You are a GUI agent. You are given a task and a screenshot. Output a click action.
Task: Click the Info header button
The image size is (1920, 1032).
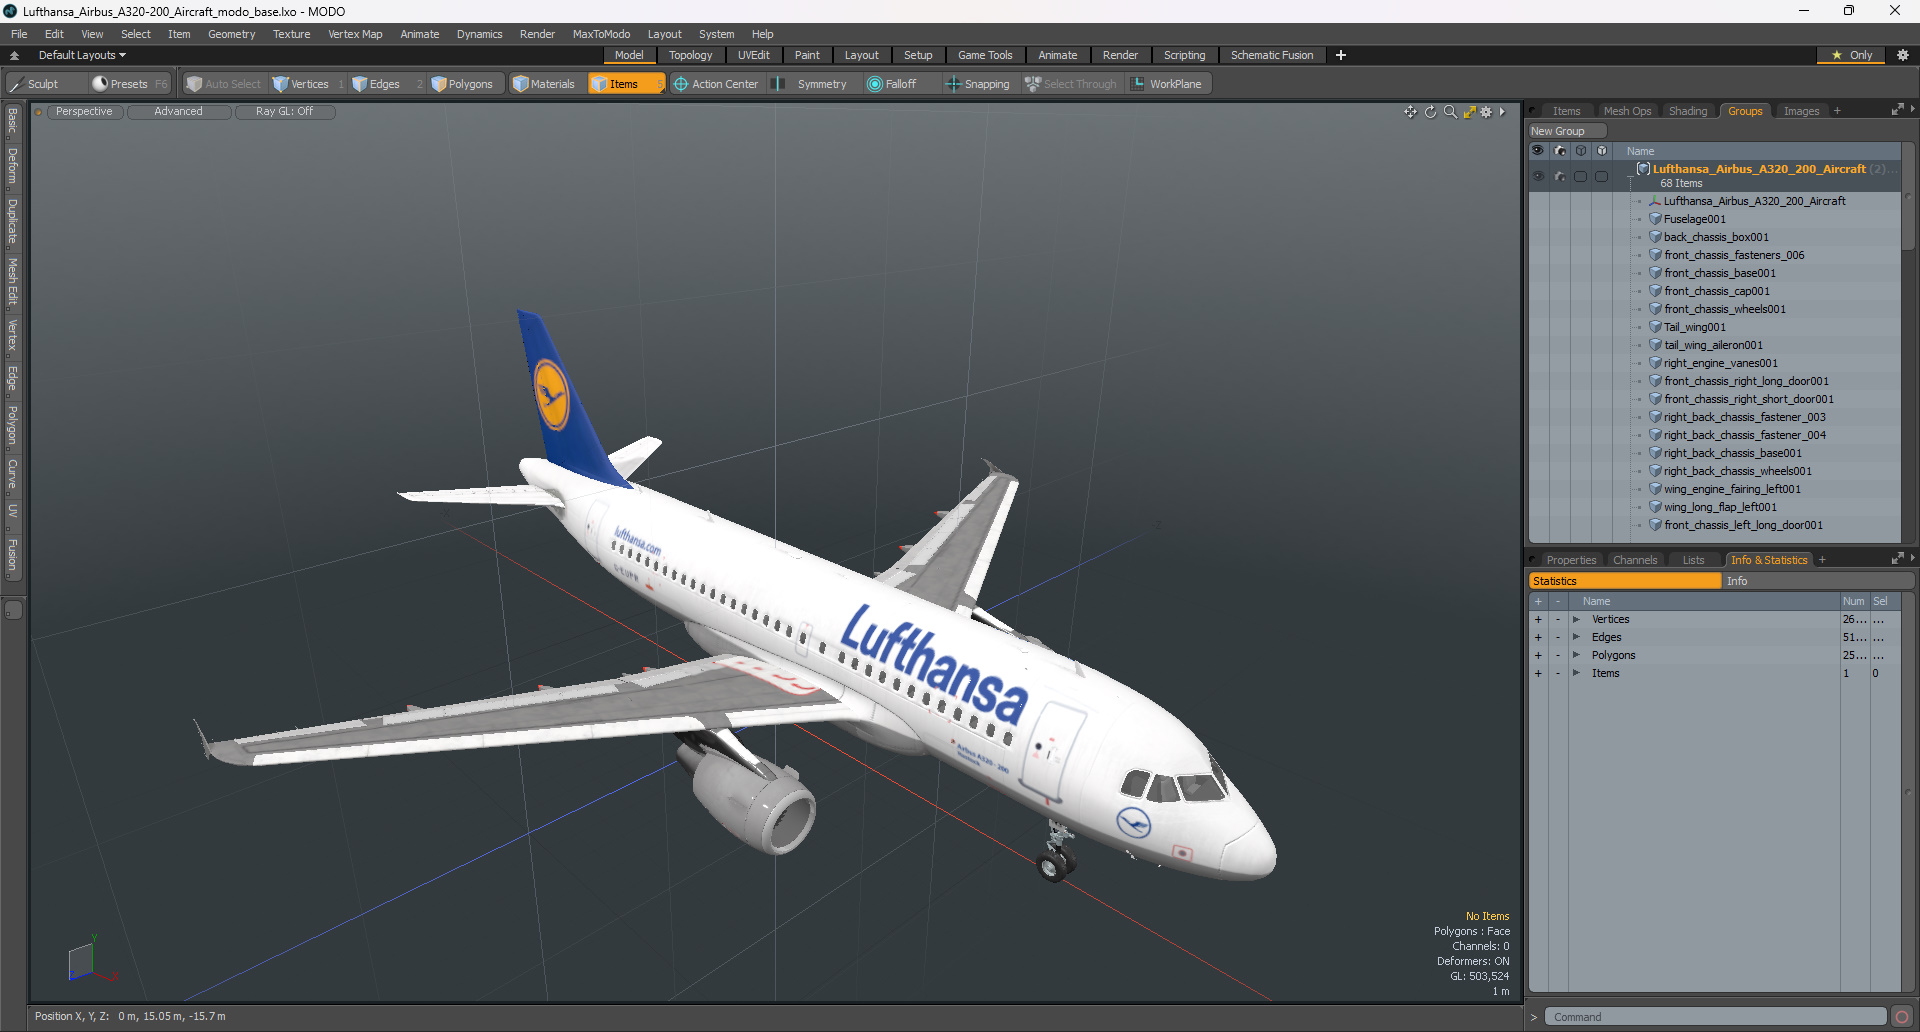pyautogui.click(x=1818, y=581)
